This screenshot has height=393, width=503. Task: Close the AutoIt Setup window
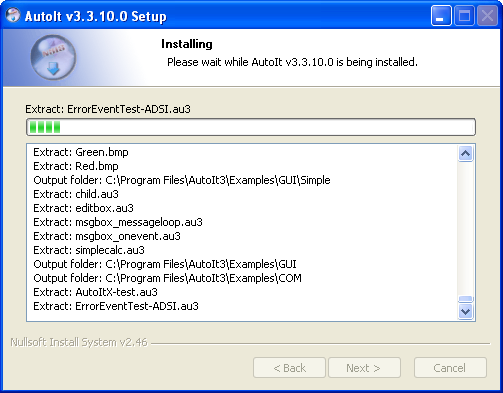tap(487, 16)
